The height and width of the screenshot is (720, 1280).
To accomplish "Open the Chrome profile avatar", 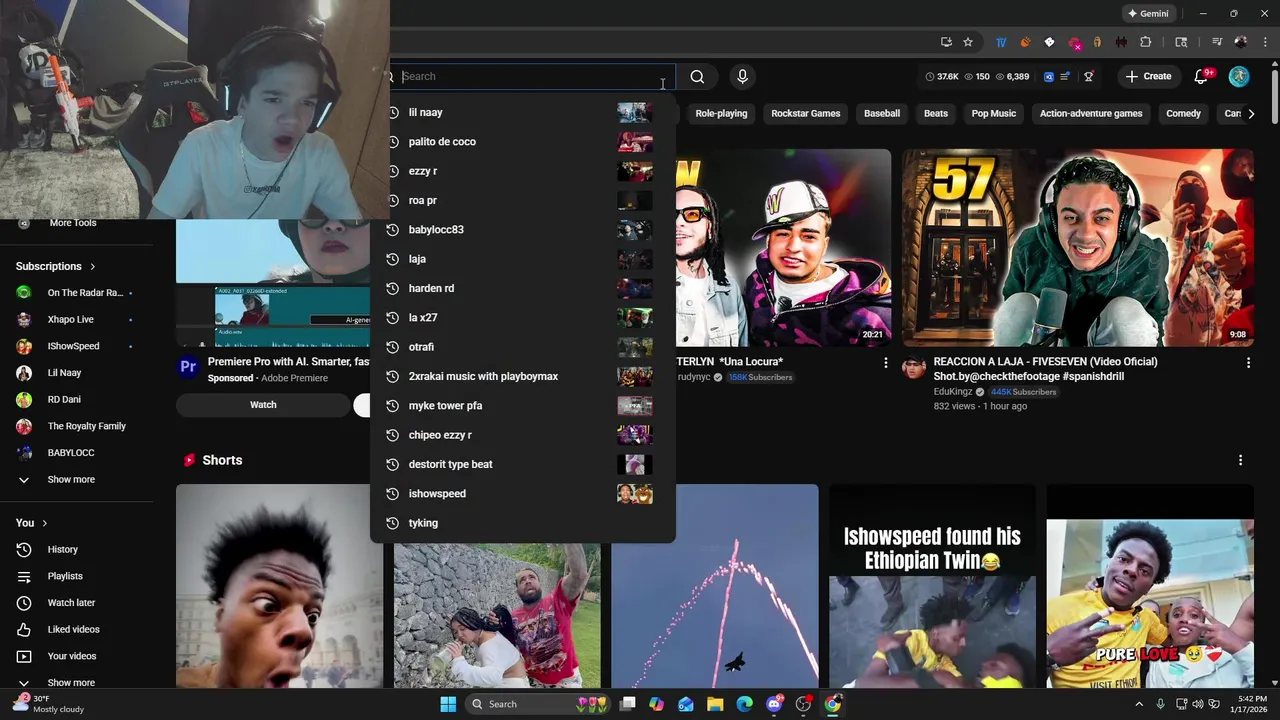I will coord(1241,42).
